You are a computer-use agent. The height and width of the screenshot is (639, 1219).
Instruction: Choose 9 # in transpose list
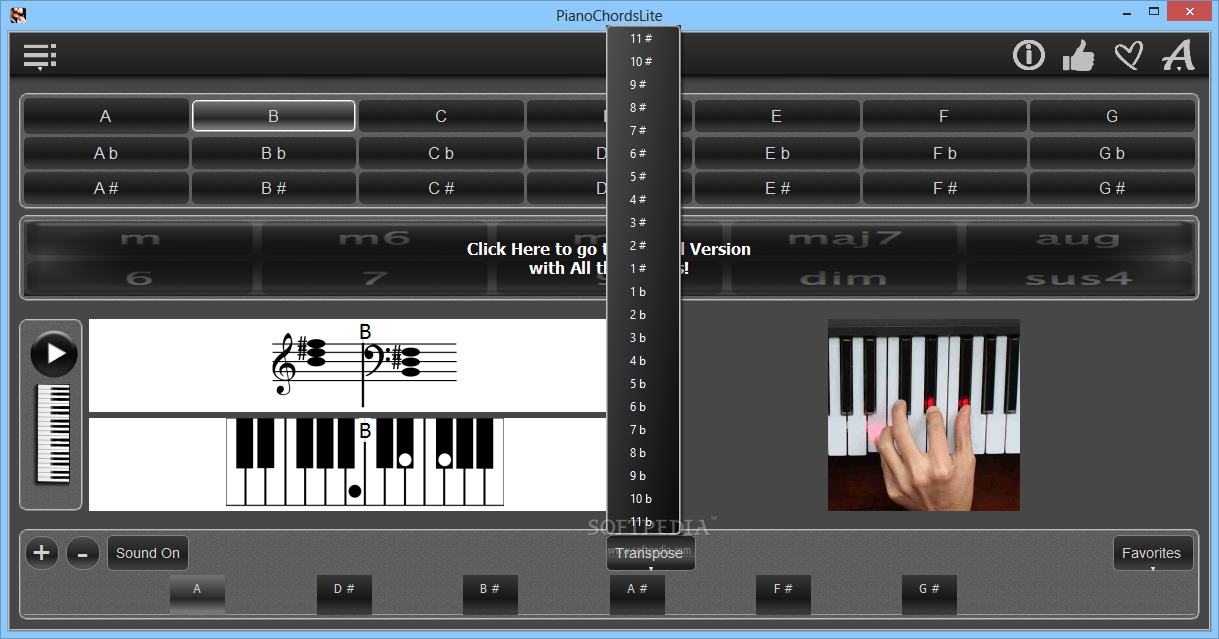[x=643, y=85]
